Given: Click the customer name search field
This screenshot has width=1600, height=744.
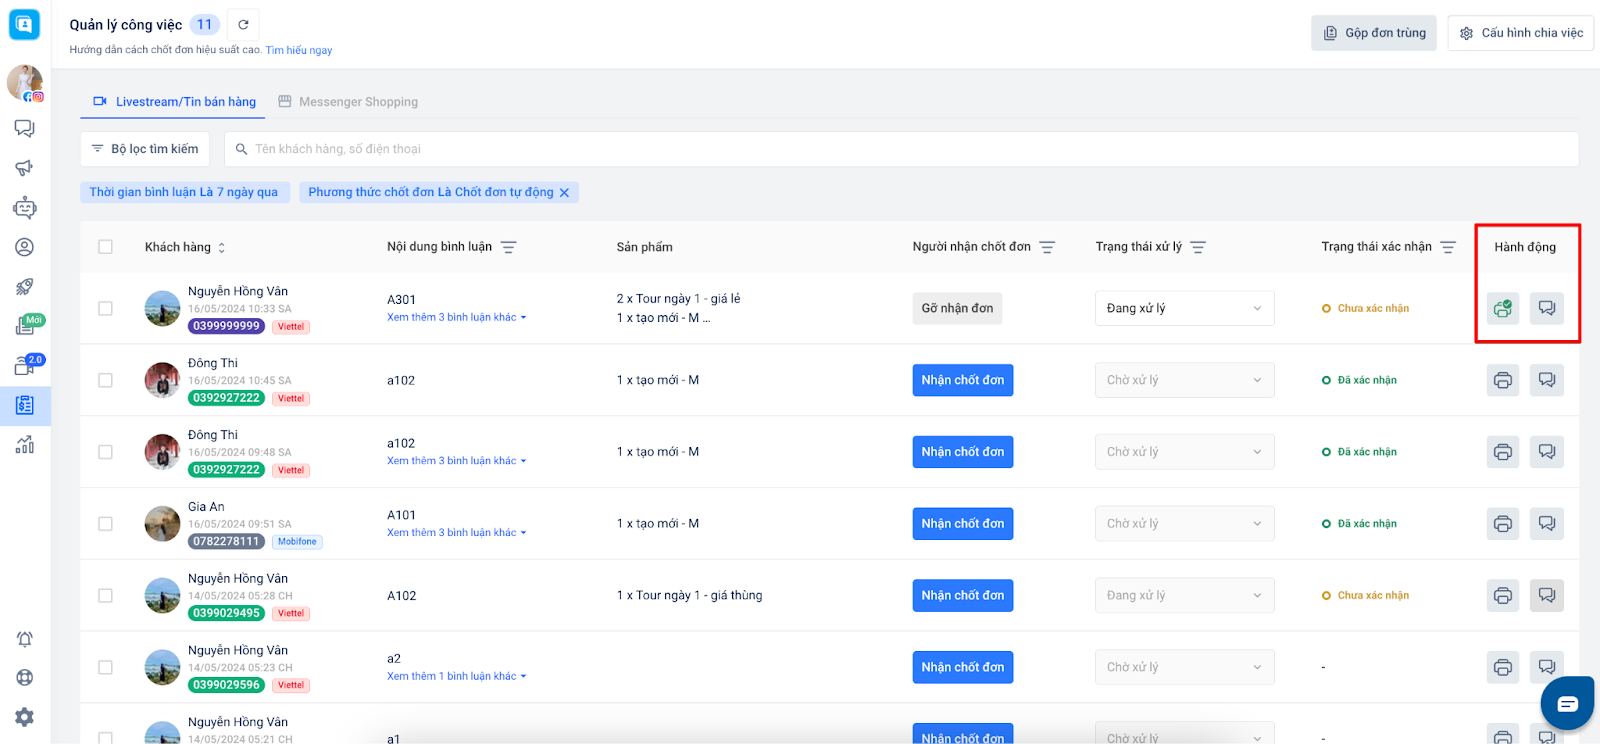Looking at the screenshot, I should [x=900, y=149].
